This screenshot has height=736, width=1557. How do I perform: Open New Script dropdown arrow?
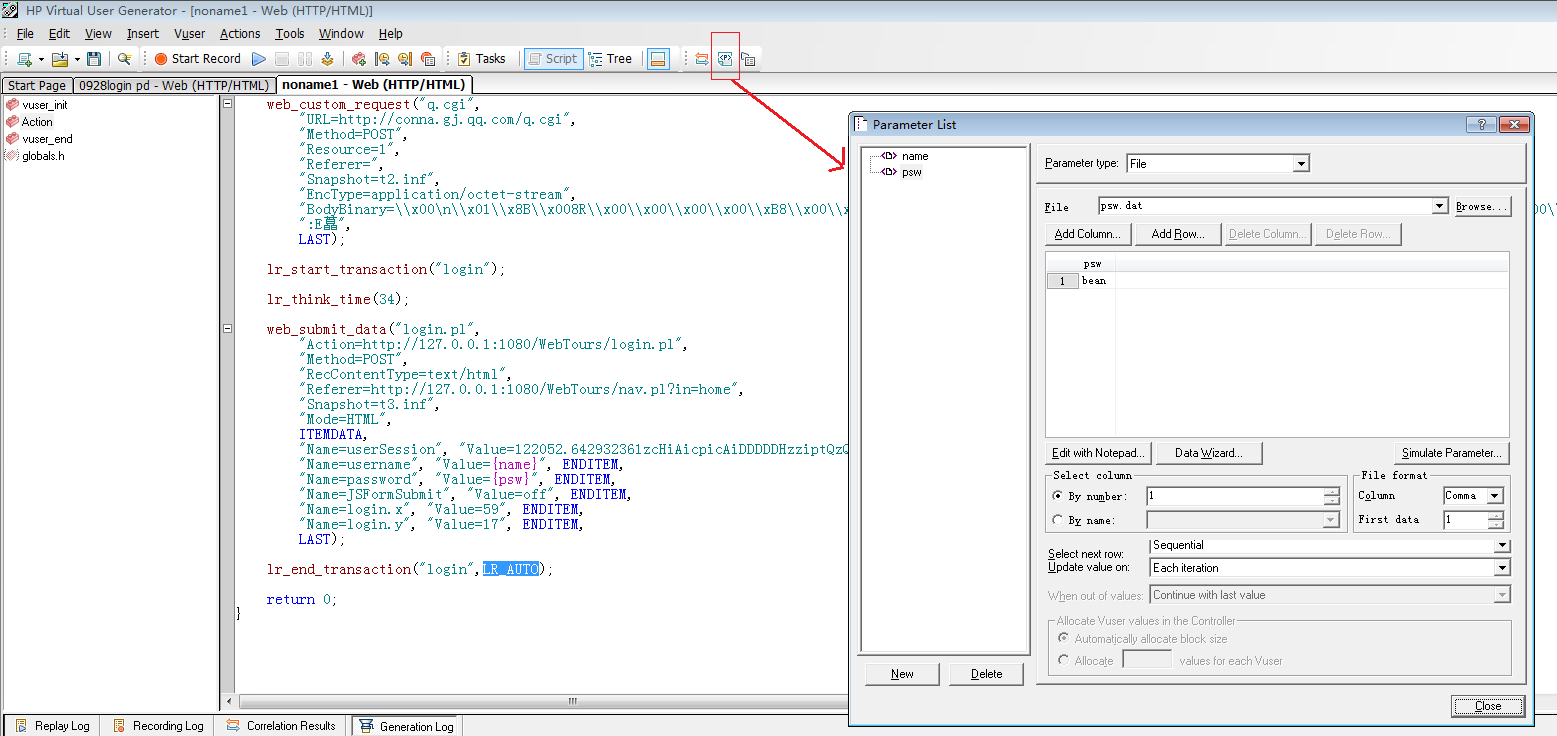coord(41,59)
